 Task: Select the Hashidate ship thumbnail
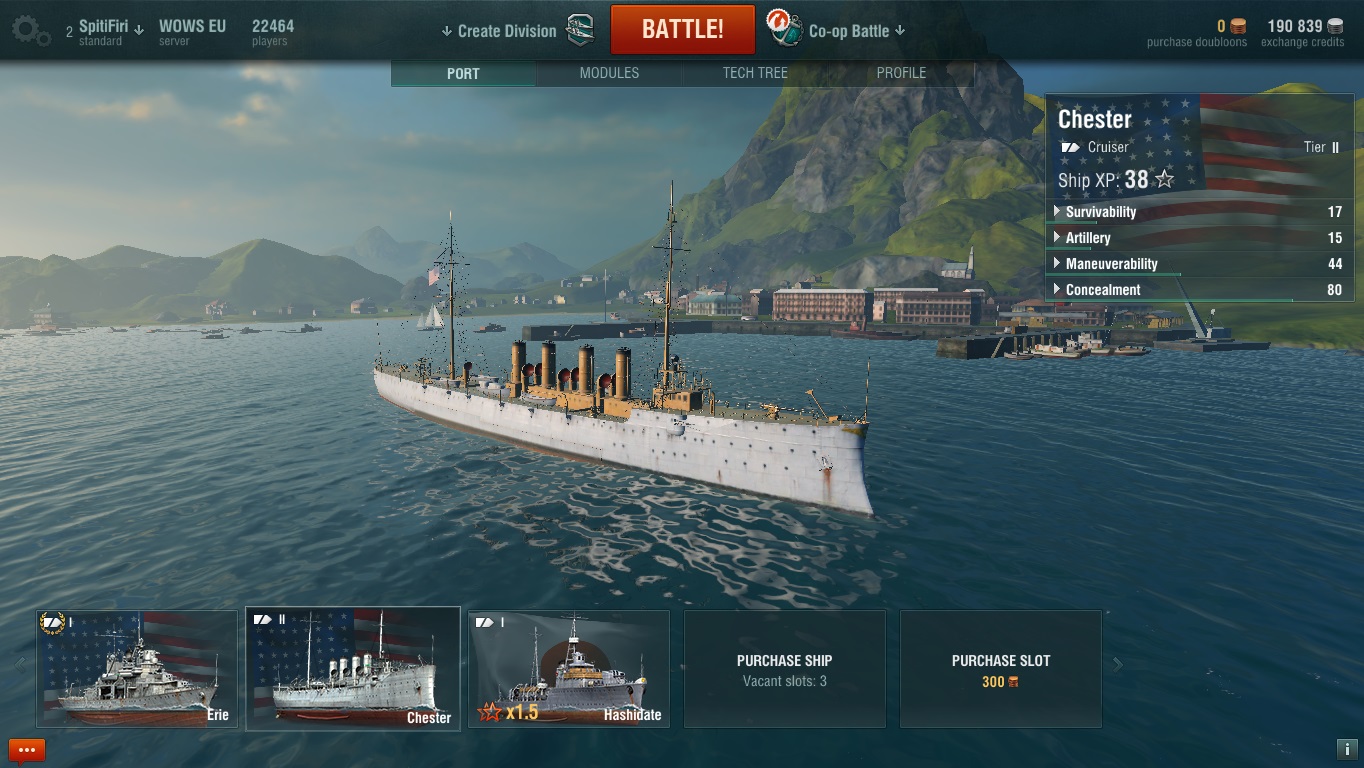(569, 669)
